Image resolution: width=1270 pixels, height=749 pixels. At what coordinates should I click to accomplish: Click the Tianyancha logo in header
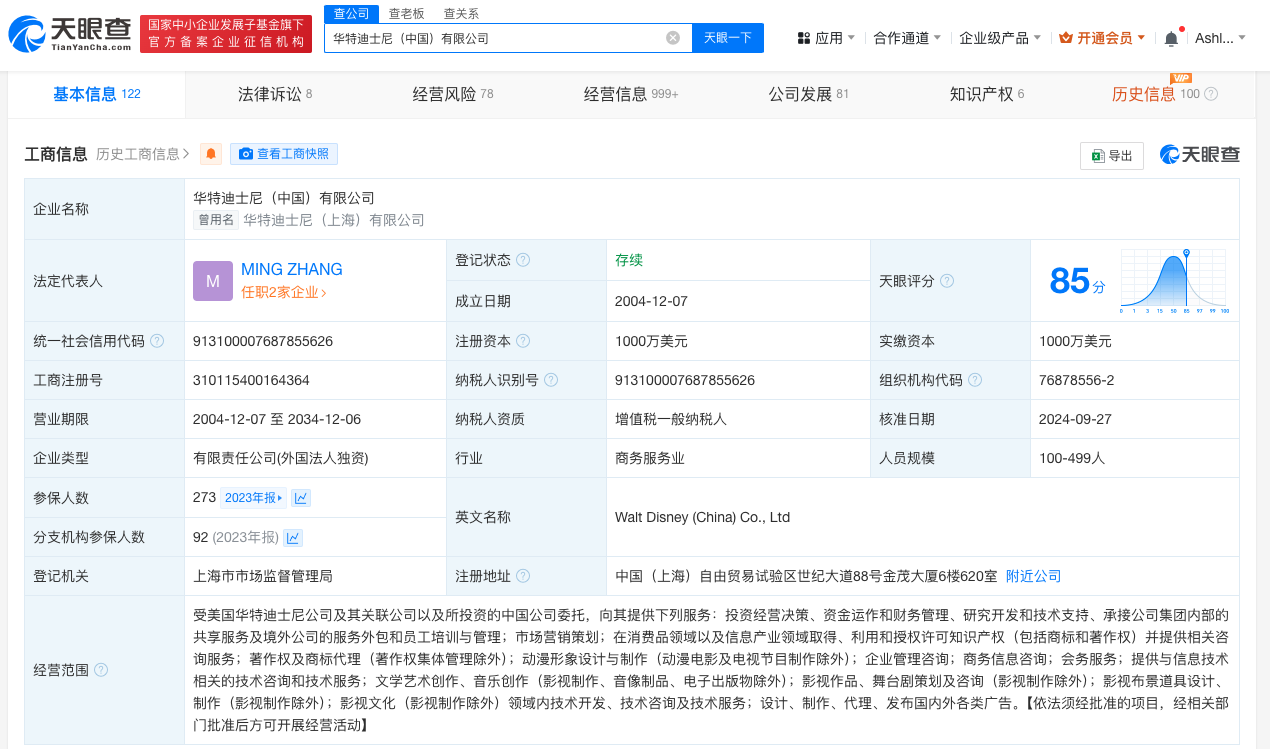[70, 35]
